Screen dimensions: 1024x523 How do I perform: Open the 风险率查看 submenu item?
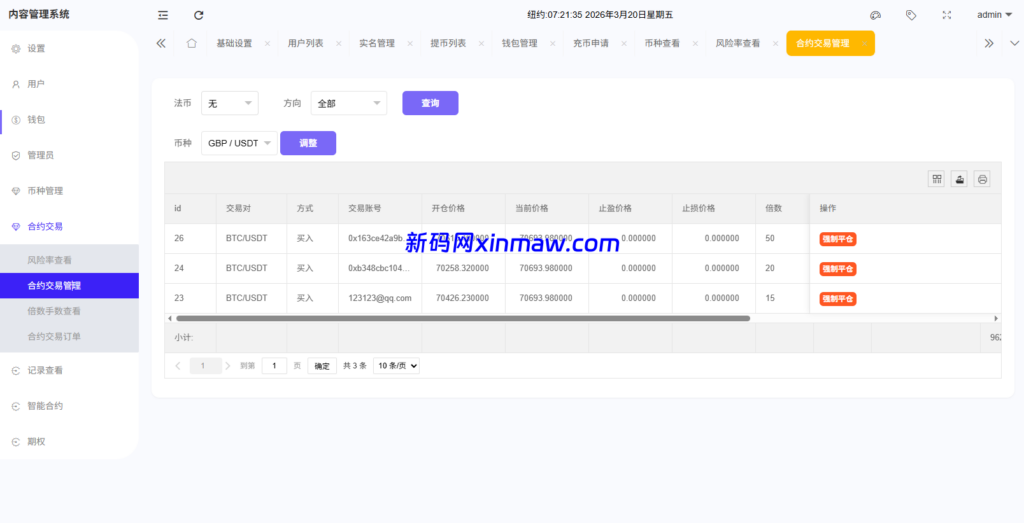[x=69, y=260]
